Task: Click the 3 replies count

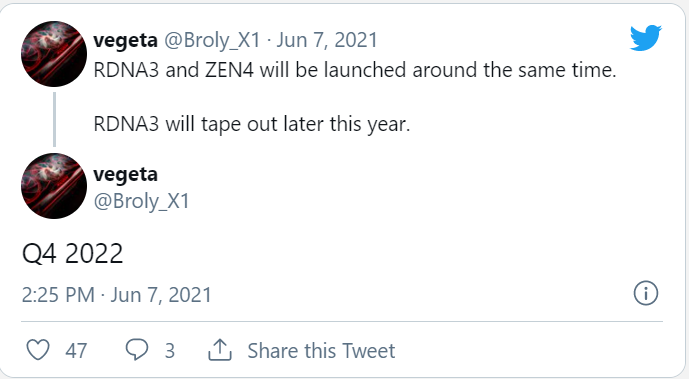Action: point(170,350)
